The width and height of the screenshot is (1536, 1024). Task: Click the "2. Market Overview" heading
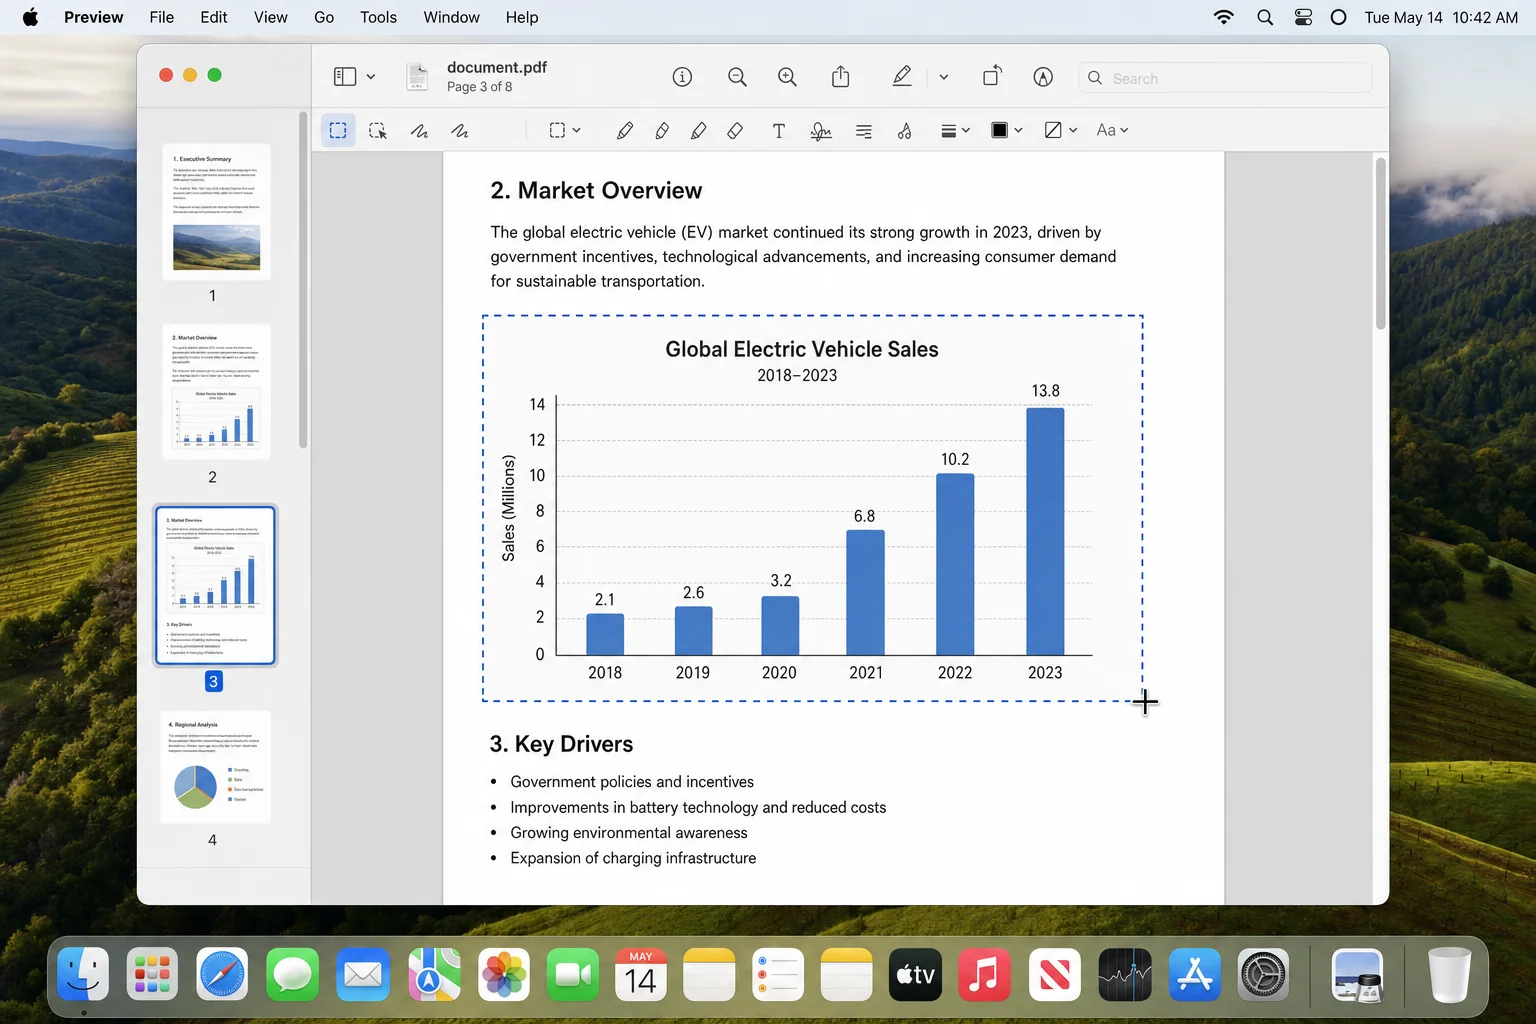click(596, 190)
